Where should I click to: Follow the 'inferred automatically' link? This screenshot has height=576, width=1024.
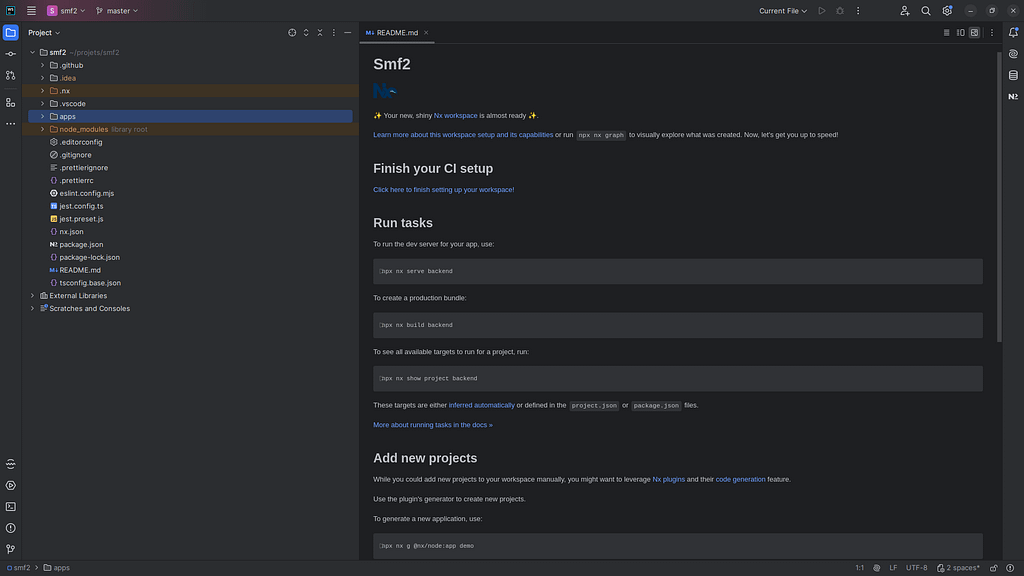[481, 406]
